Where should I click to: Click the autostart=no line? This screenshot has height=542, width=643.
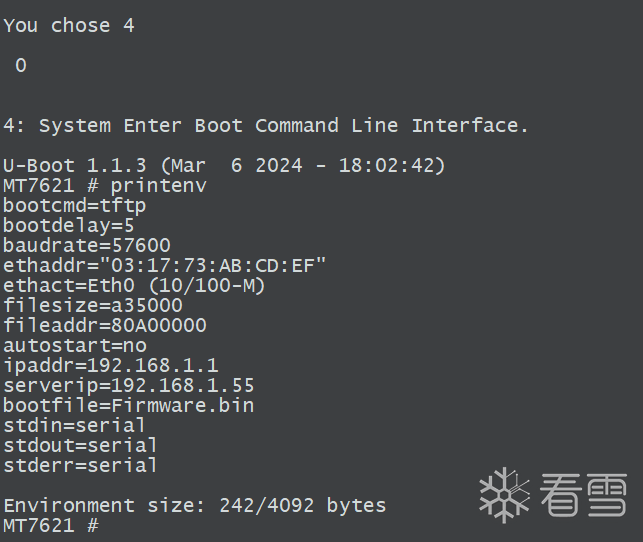(75, 346)
